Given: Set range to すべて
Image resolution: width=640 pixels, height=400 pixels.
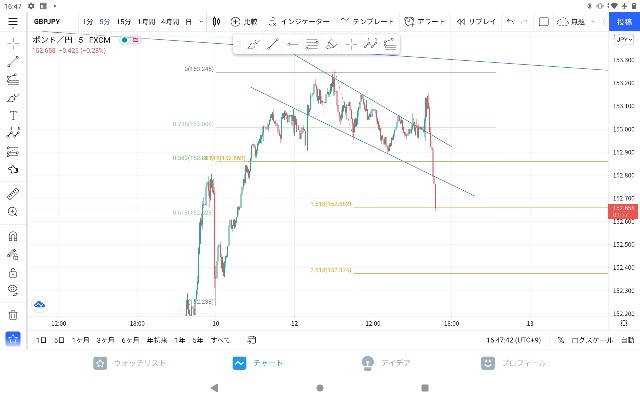Looking at the screenshot, I should [x=220, y=340].
